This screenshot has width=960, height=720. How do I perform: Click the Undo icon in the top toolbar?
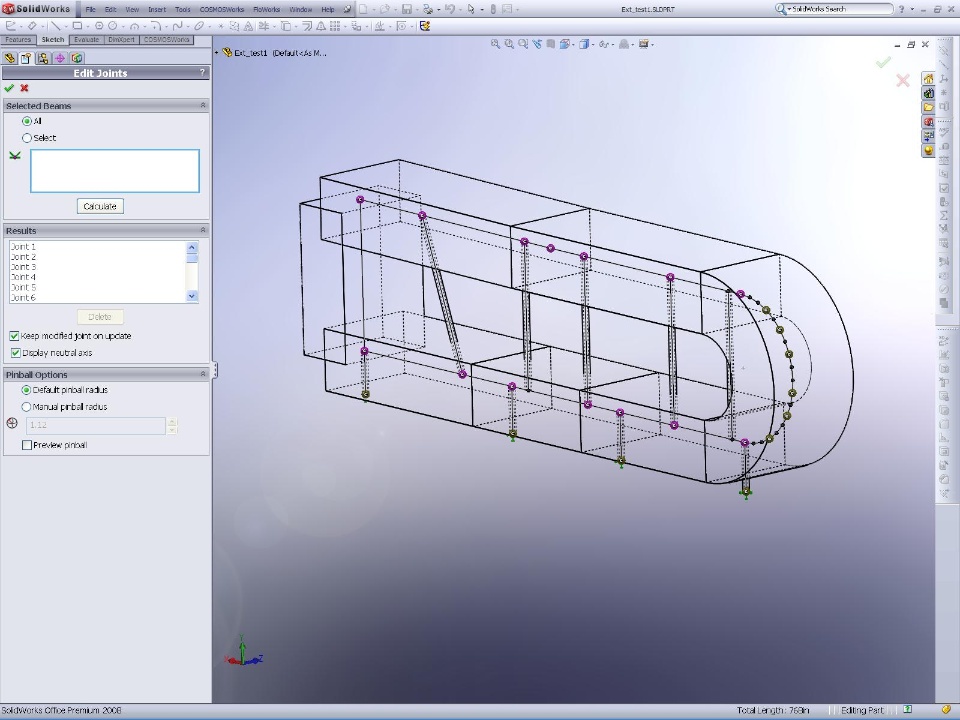click(450, 9)
